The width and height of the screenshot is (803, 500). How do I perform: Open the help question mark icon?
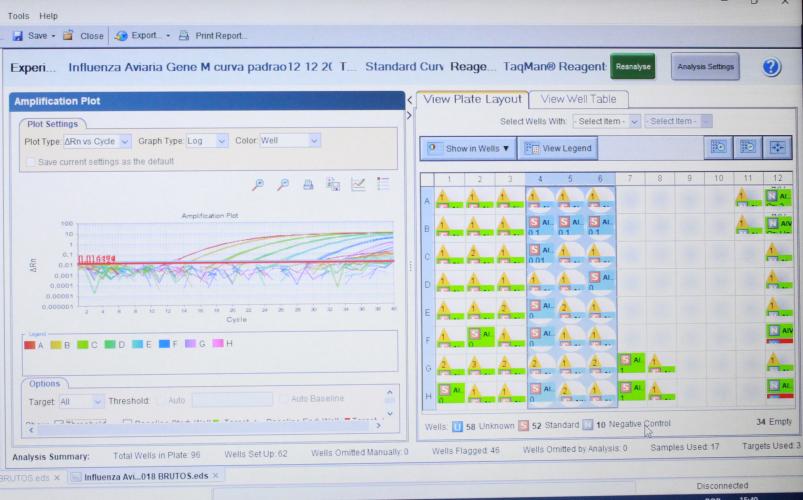coord(771,67)
